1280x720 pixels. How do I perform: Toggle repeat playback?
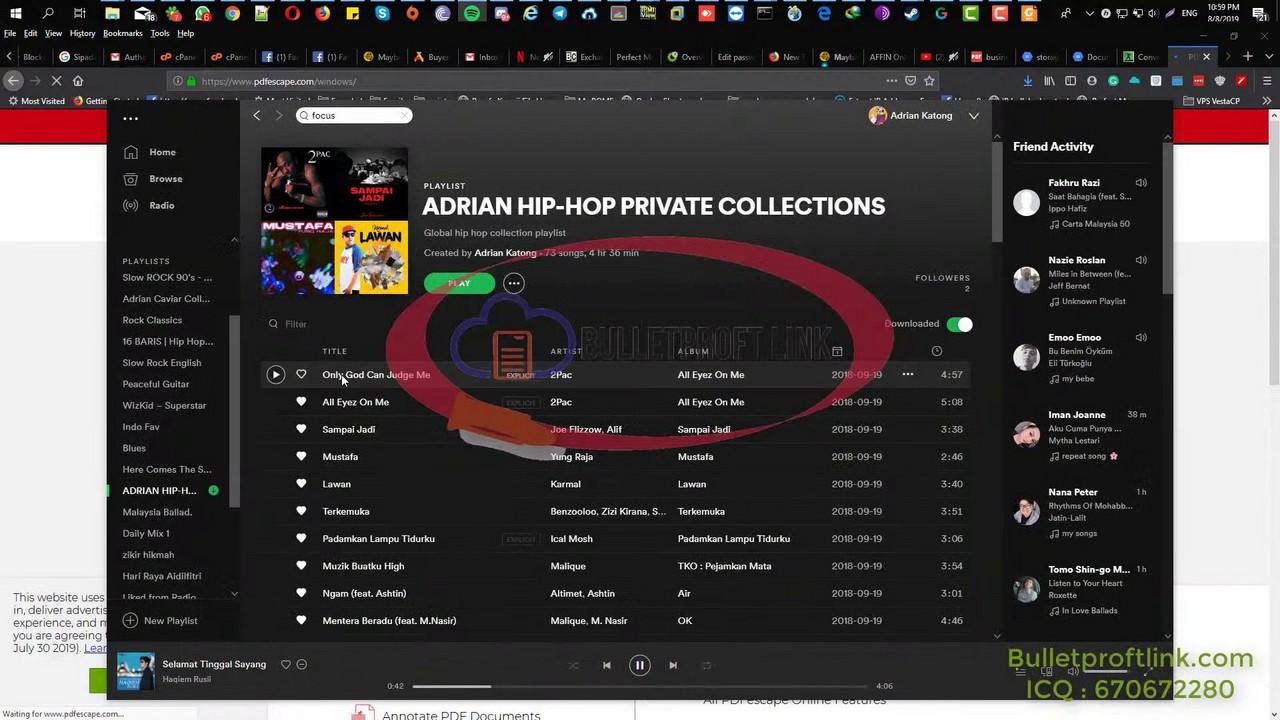click(706, 665)
